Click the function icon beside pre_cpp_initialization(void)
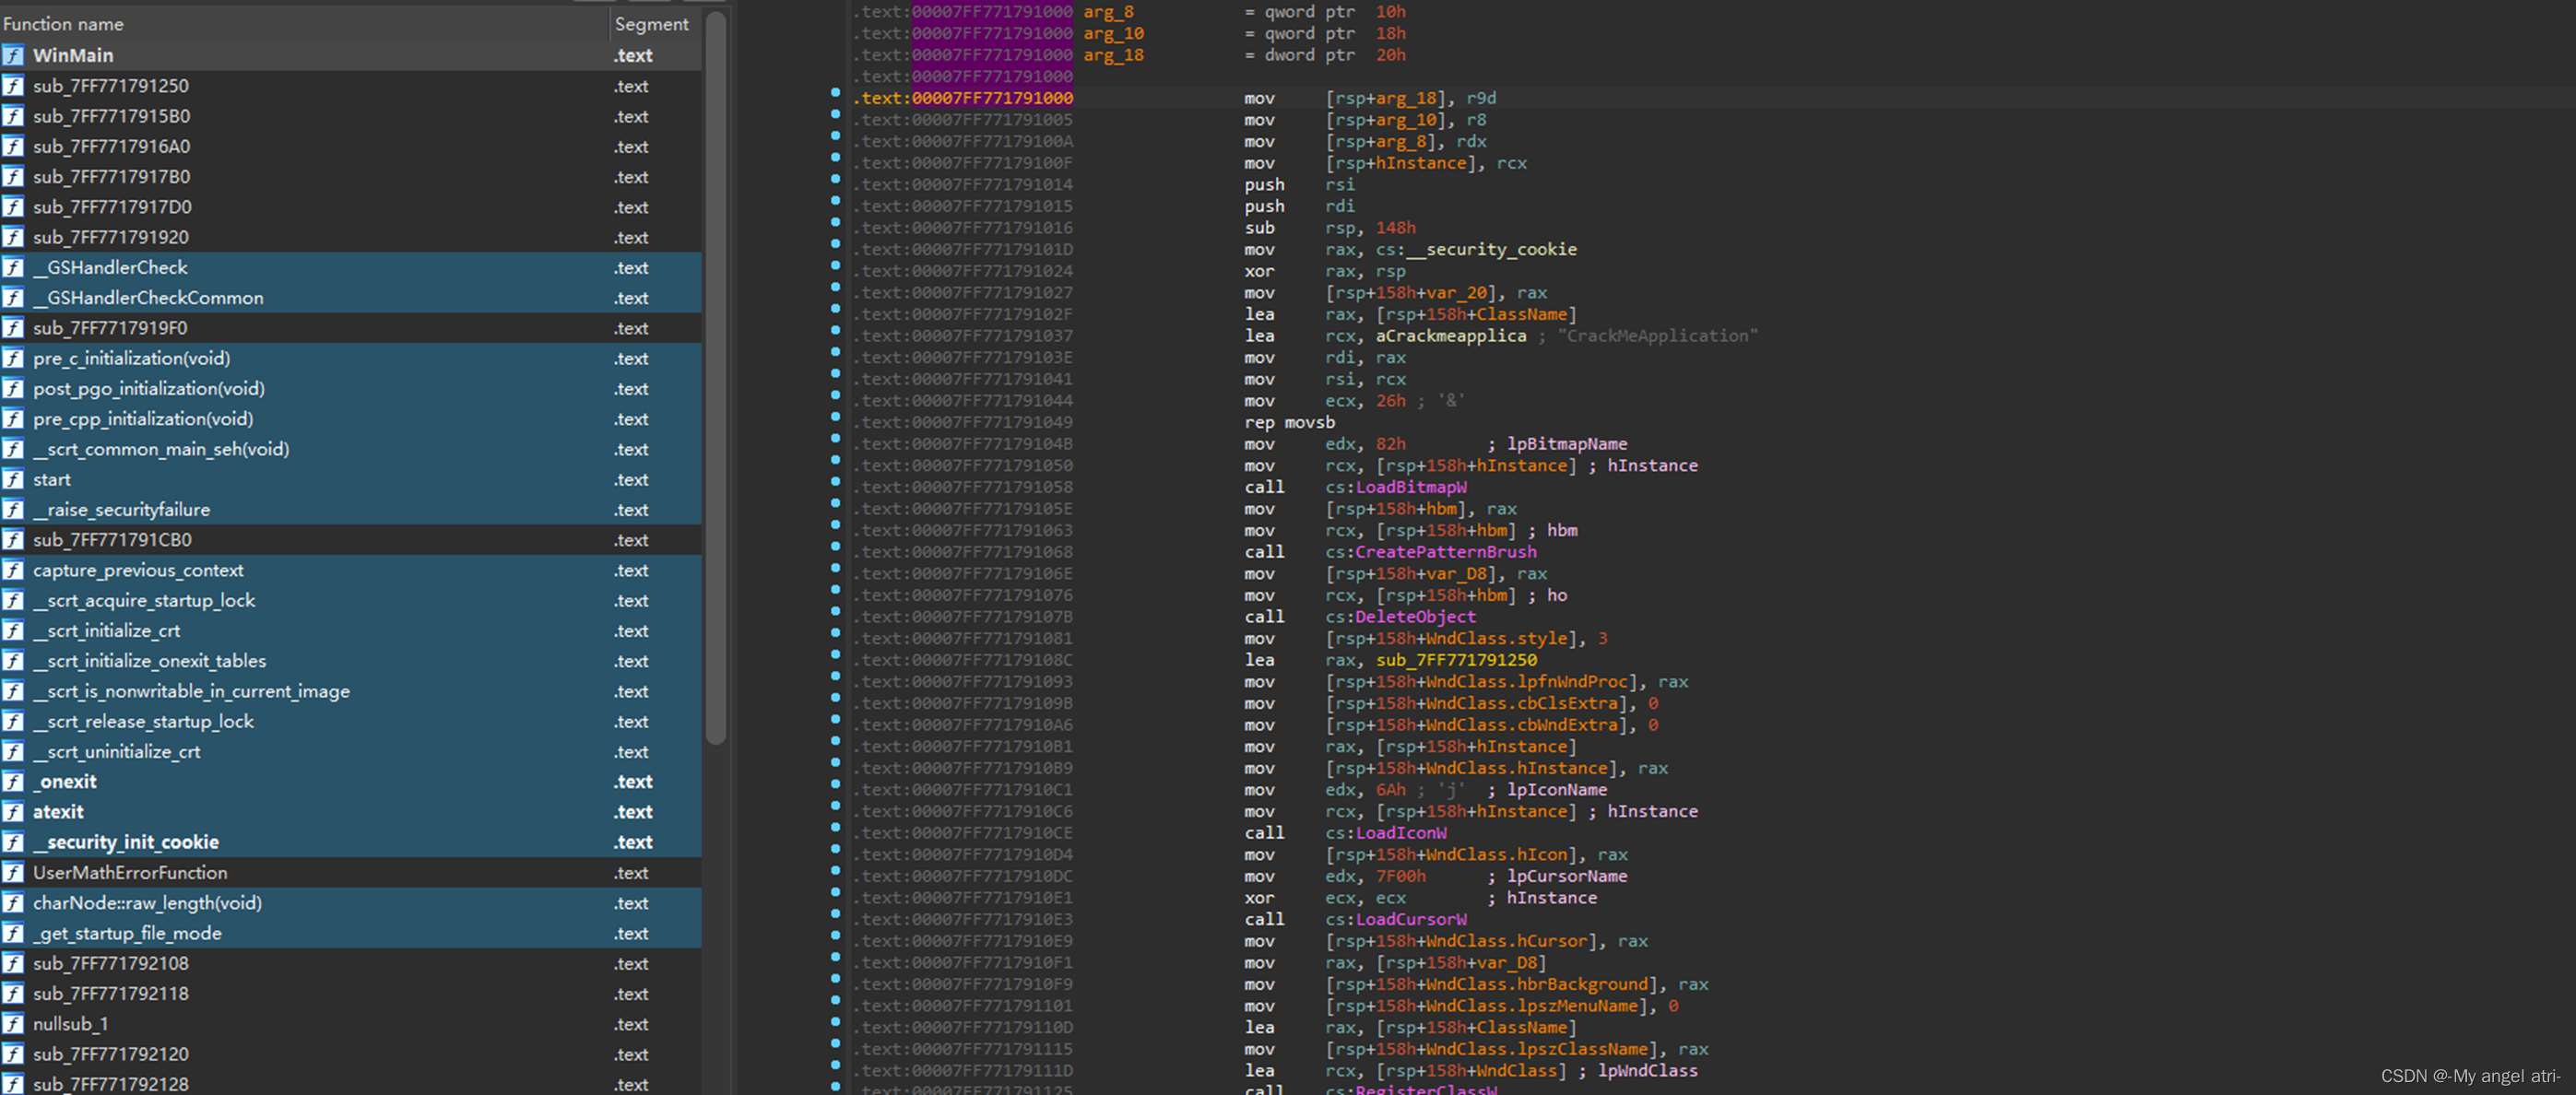The width and height of the screenshot is (2576, 1095). point(13,419)
